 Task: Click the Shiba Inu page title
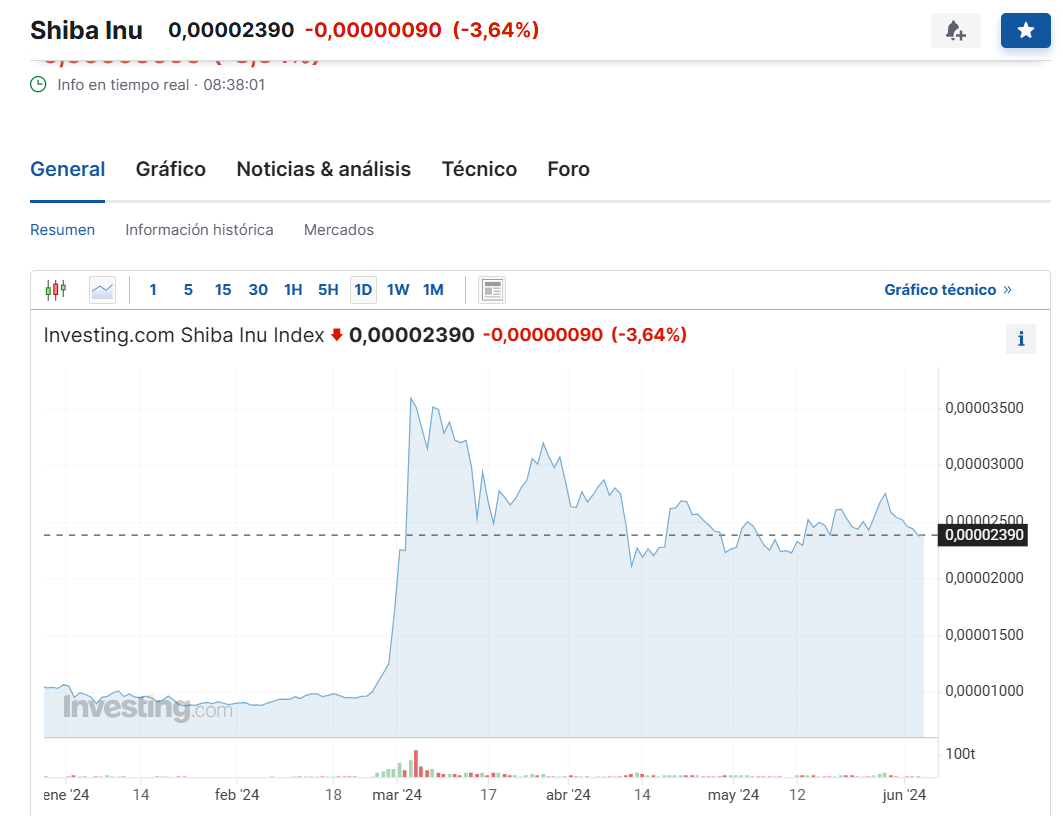pos(87,30)
